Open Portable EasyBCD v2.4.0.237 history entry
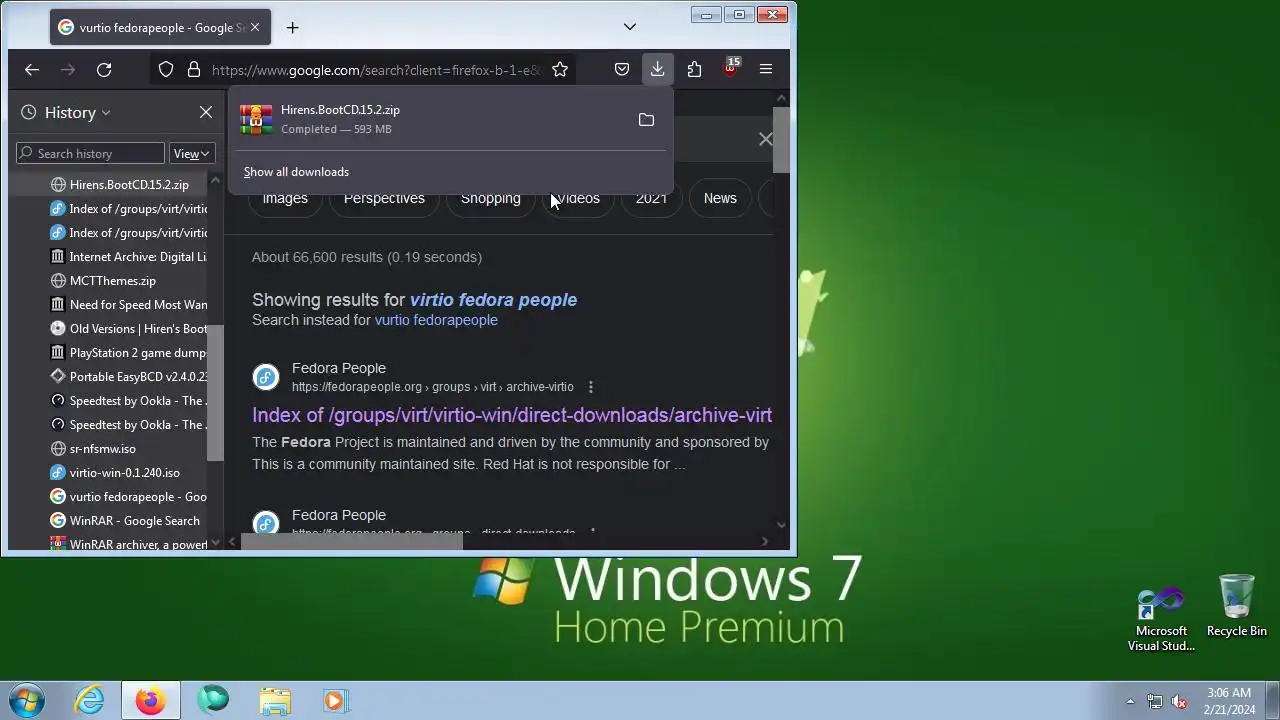 128,377
